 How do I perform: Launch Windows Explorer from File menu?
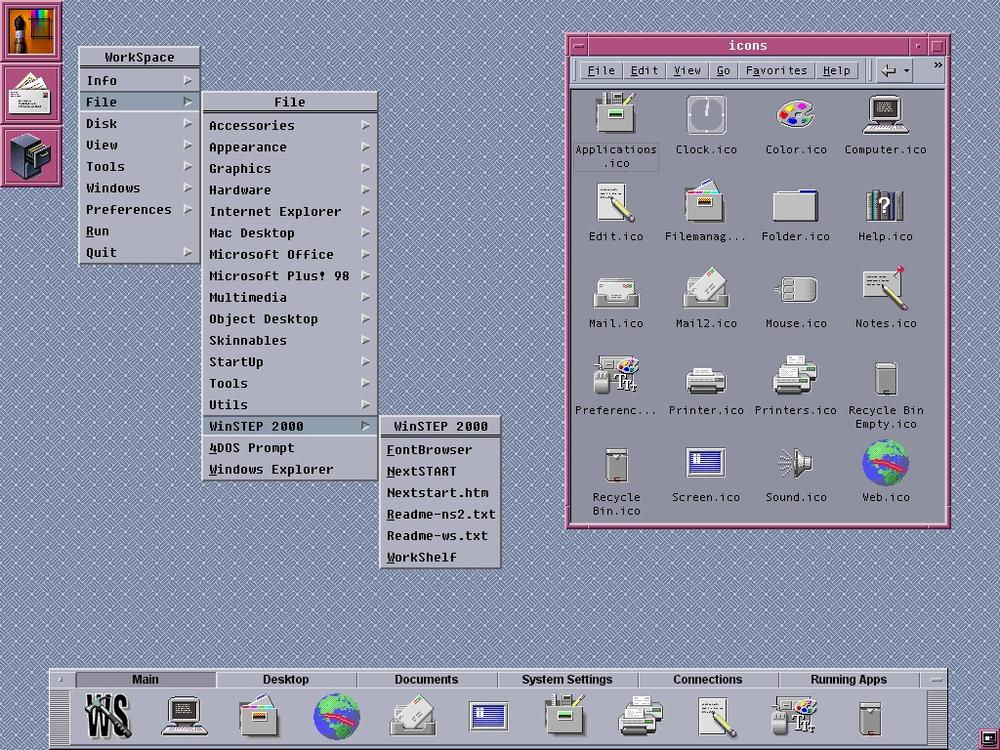[290, 469]
